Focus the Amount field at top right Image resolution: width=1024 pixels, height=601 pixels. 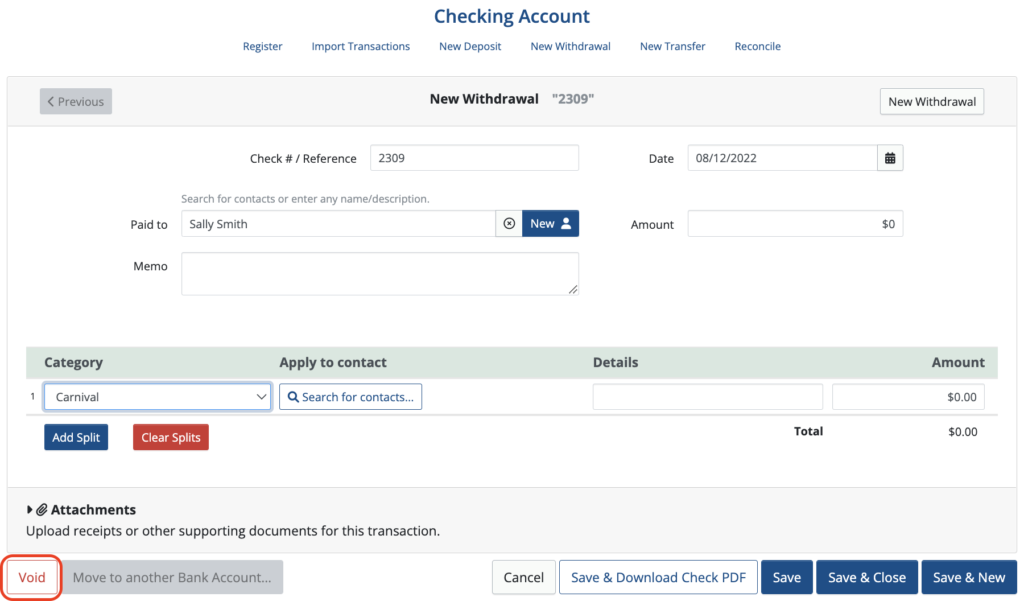(795, 223)
